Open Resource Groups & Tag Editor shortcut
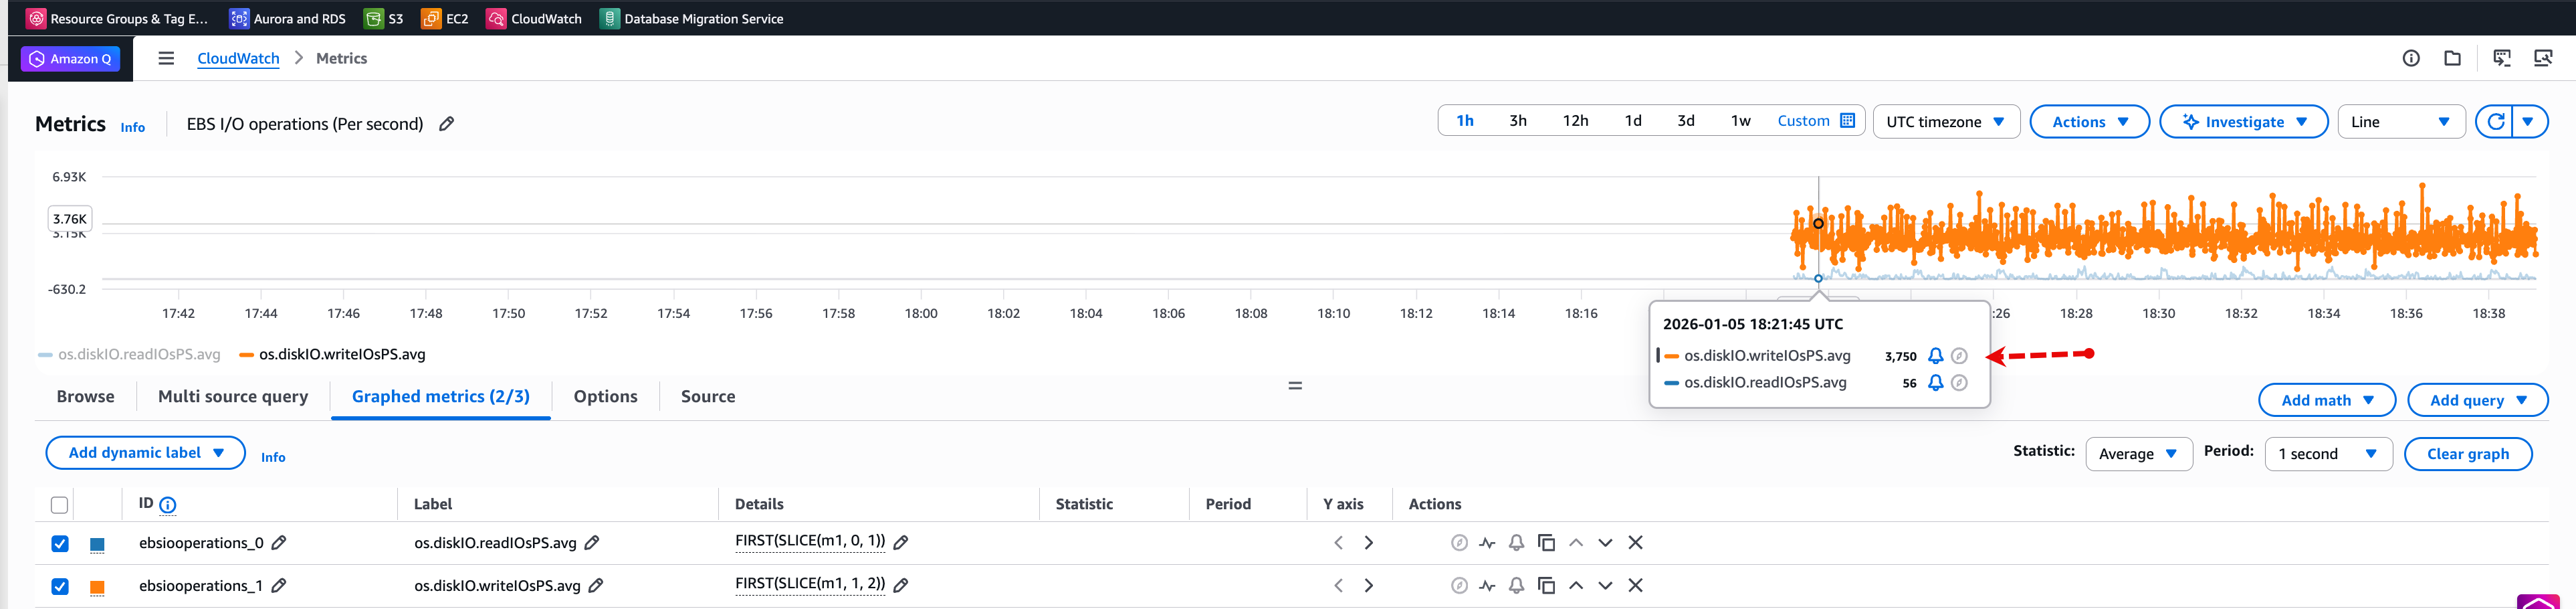This screenshot has width=2576, height=609. point(117,18)
